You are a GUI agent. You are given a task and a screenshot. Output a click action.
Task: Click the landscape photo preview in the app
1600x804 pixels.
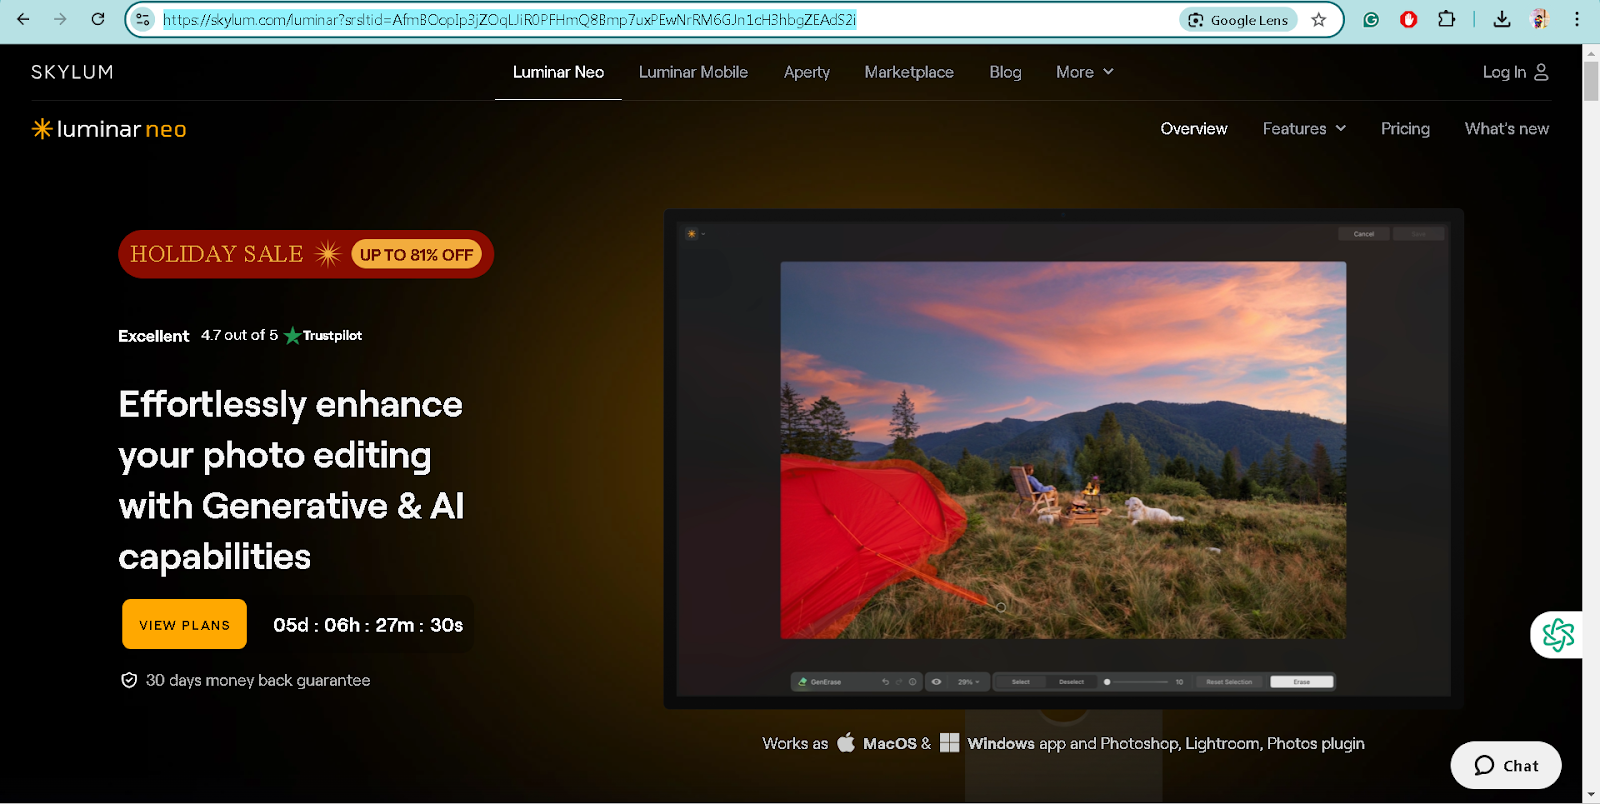pos(1063,450)
